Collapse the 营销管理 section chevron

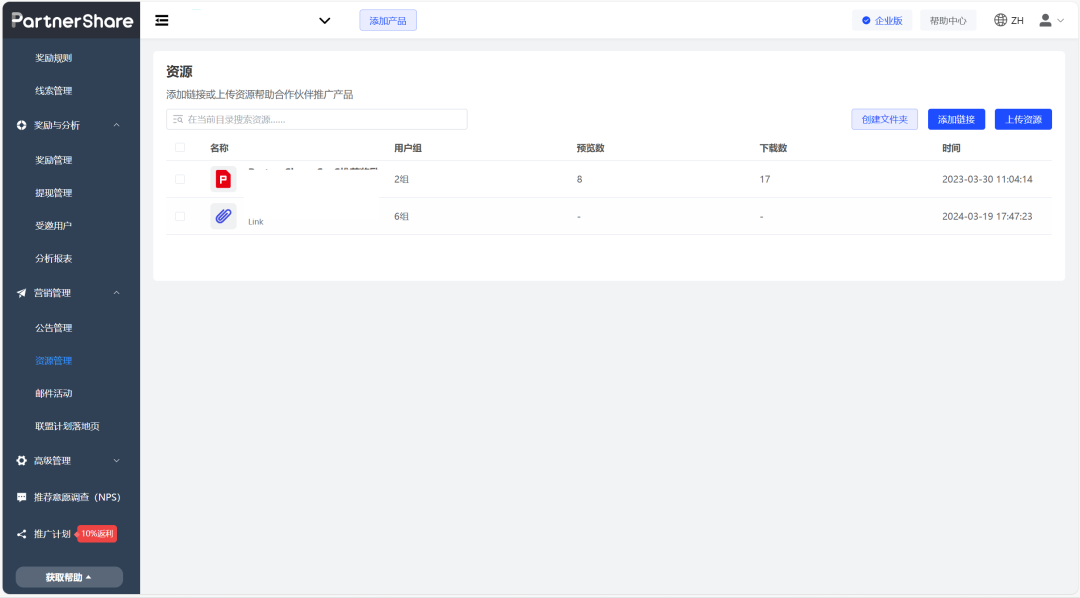(x=116, y=293)
